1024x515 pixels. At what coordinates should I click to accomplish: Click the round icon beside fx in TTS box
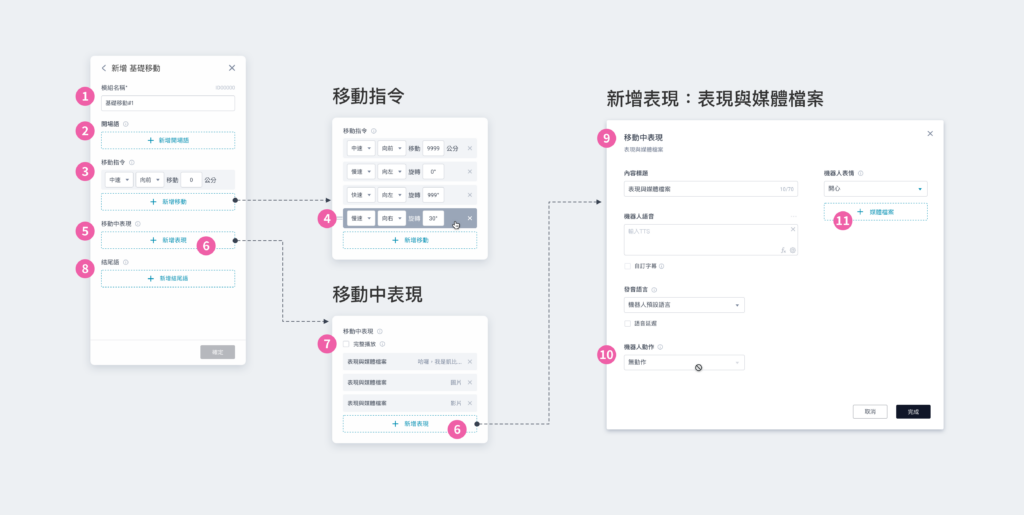coord(793,250)
